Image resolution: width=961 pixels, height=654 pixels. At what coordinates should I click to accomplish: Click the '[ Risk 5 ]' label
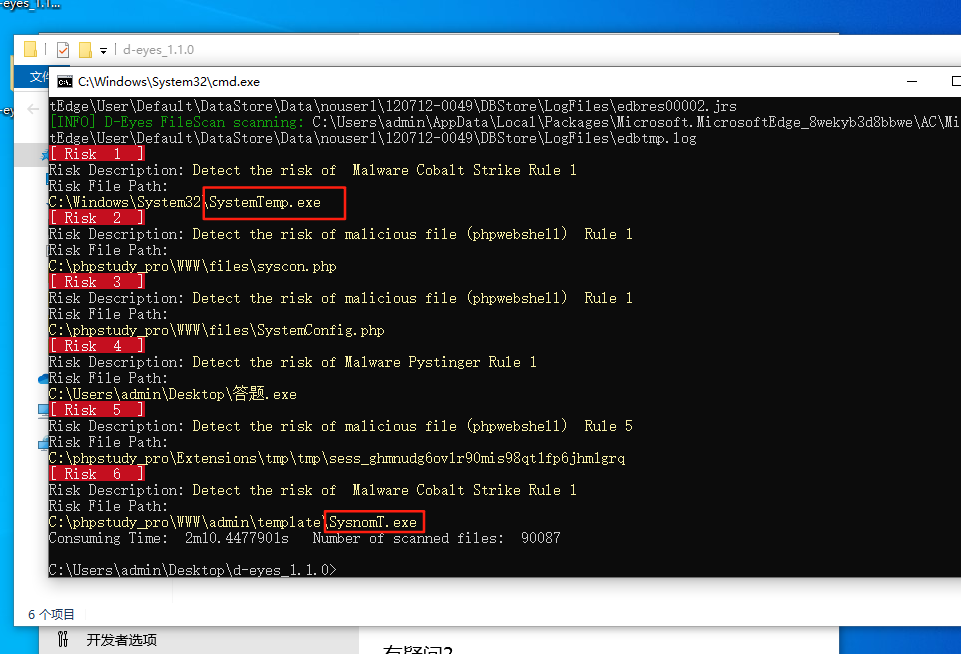tap(97, 409)
